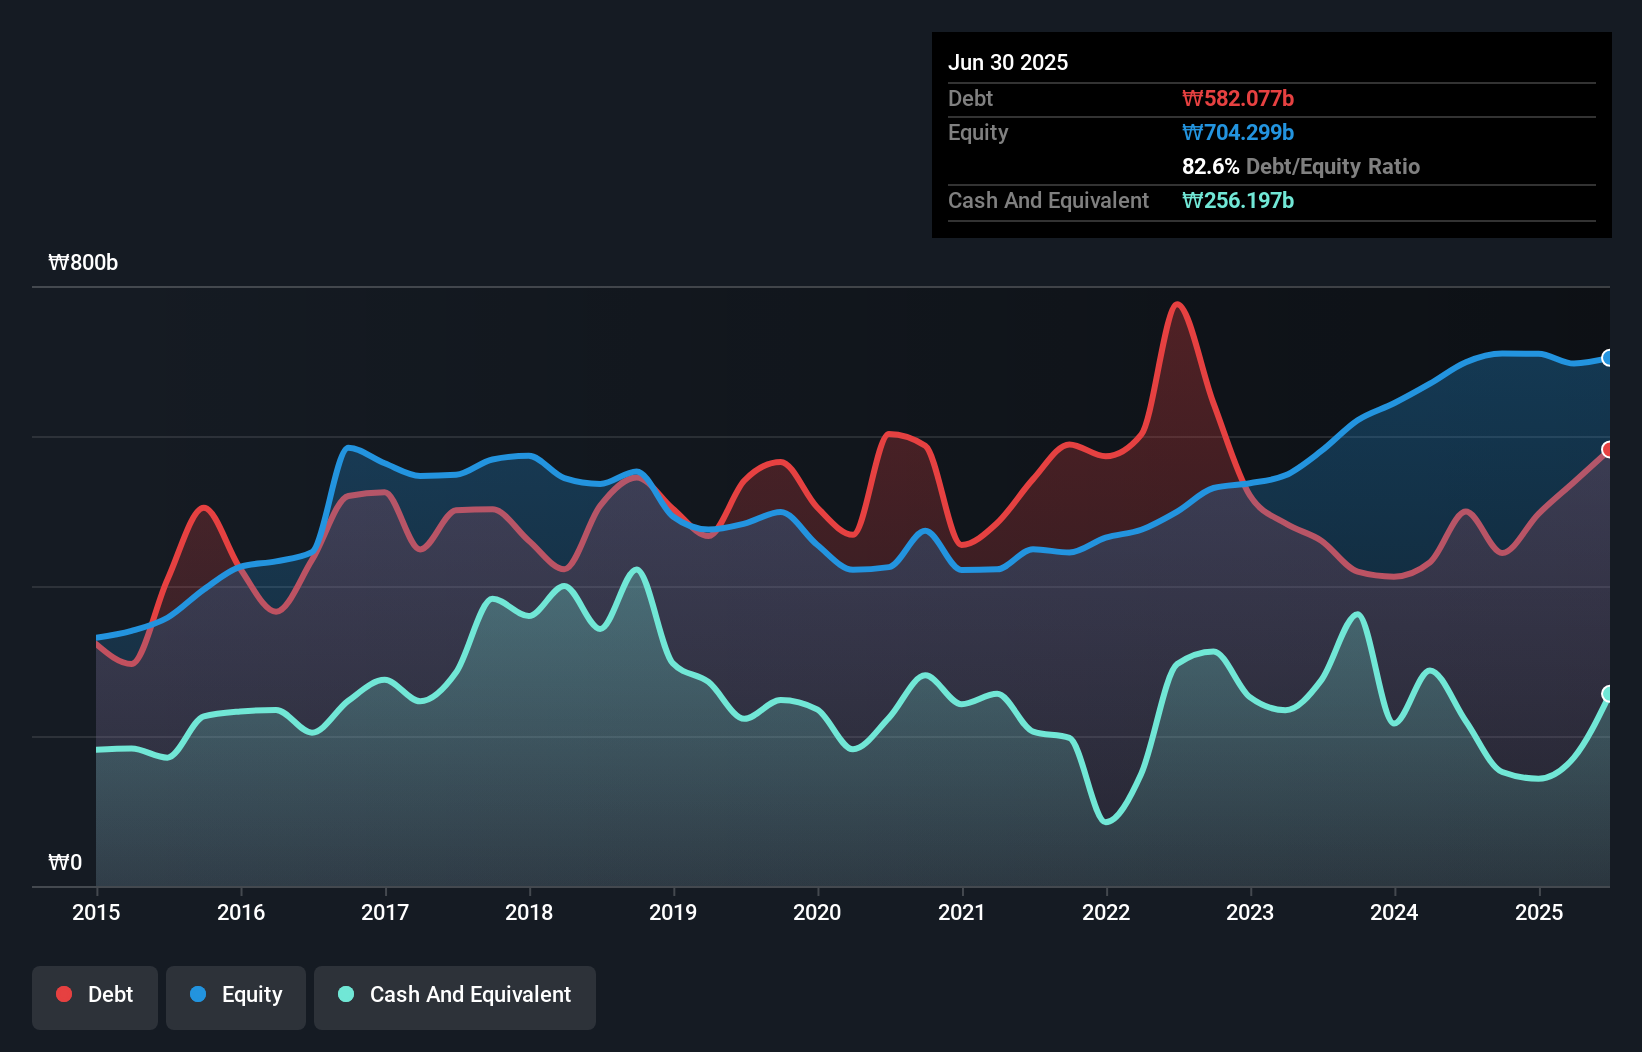This screenshot has width=1642, height=1052.
Task: Click the Jun 30 2025 tooltip header
Action: (x=1009, y=62)
